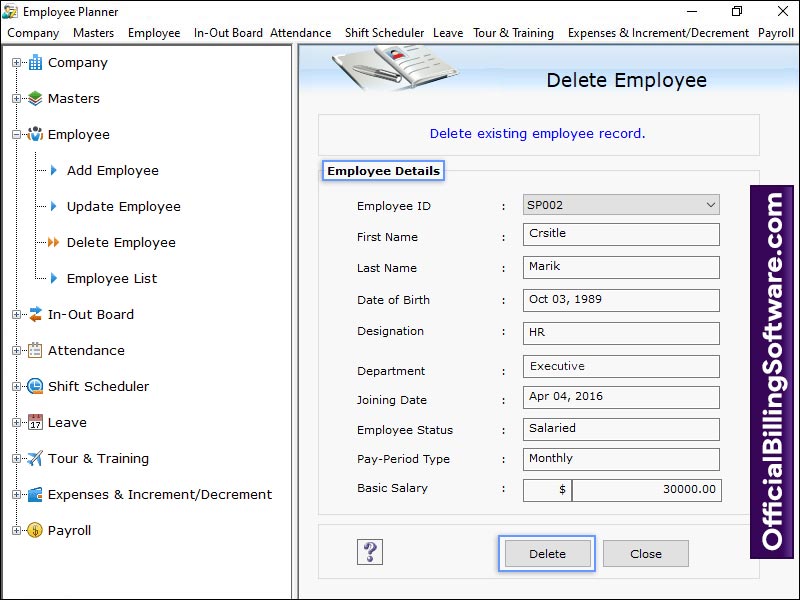Viewport: 800px width, 600px height.
Task: Open the Attendance menu in menu bar
Action: pyautogui.click(x=300, y=33)
